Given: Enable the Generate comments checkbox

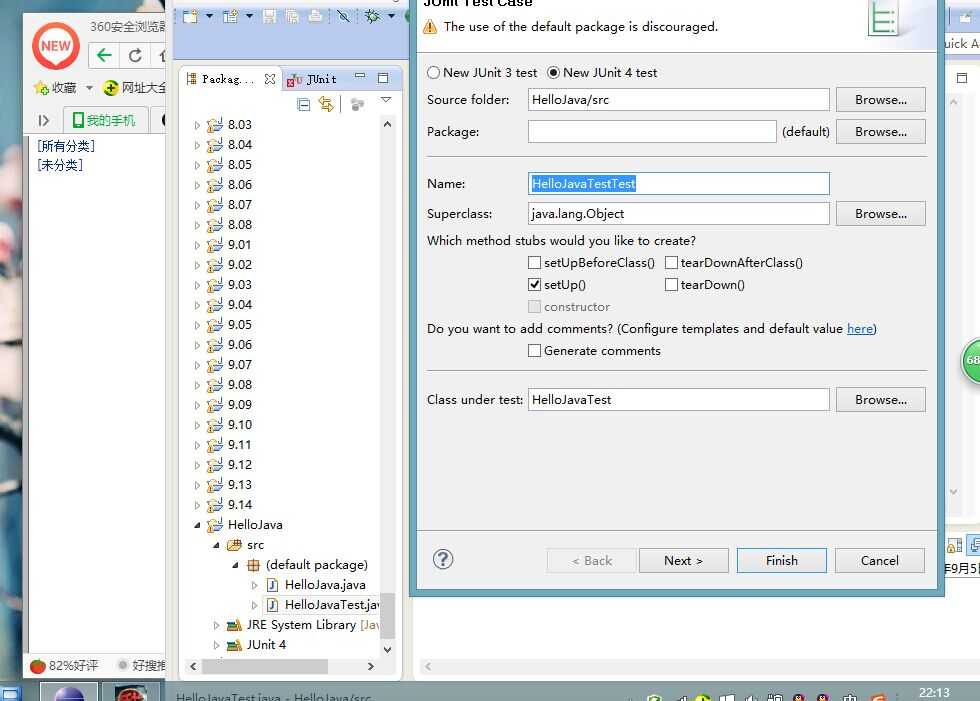Looking at the screenshot, I should (x=534, y=350).
